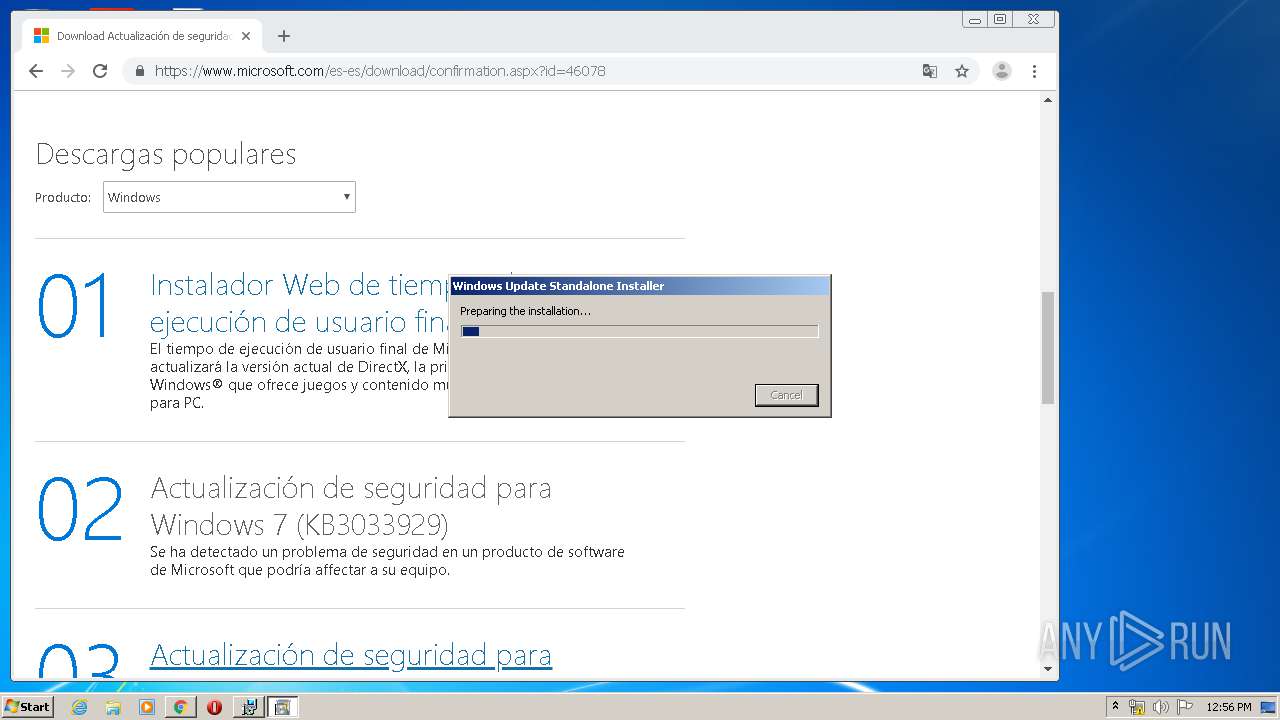Open the Producto Windows dropdown
Screen dimensions: 1280x720
pyautogui.click(x=229, y=197)
